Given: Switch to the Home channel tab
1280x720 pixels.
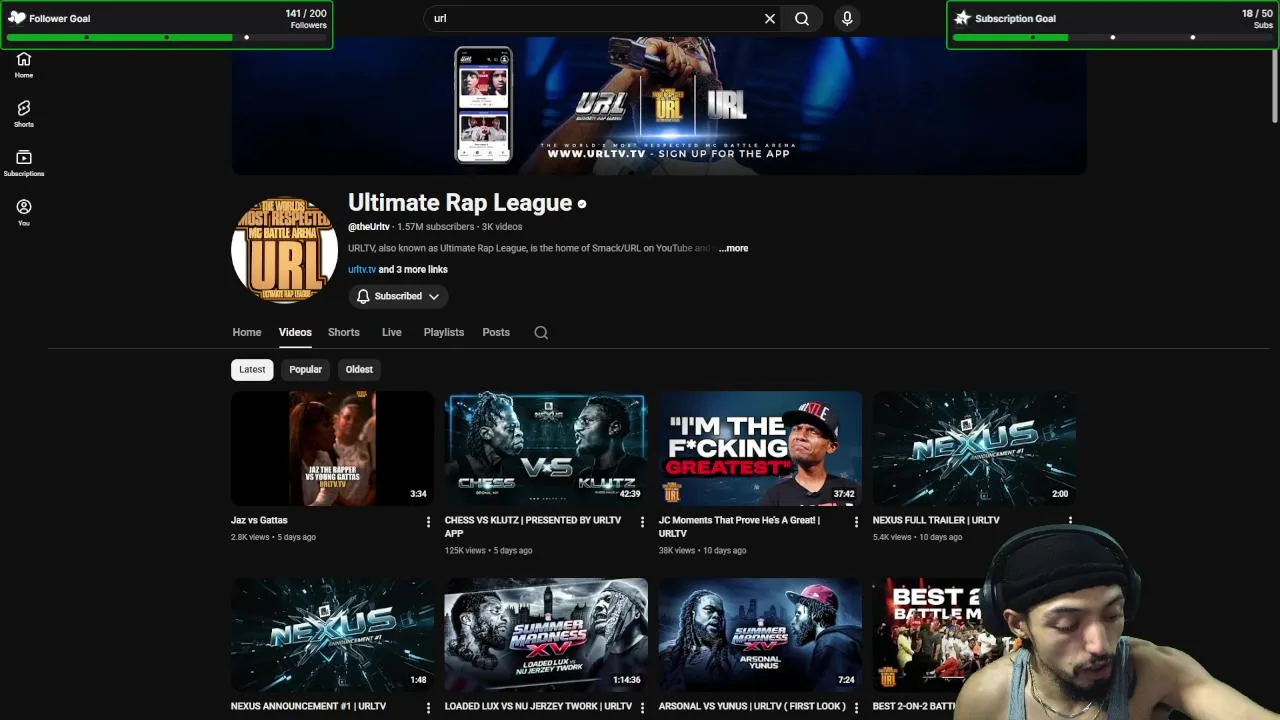Looking at the screenshot, I should [247, 332].
